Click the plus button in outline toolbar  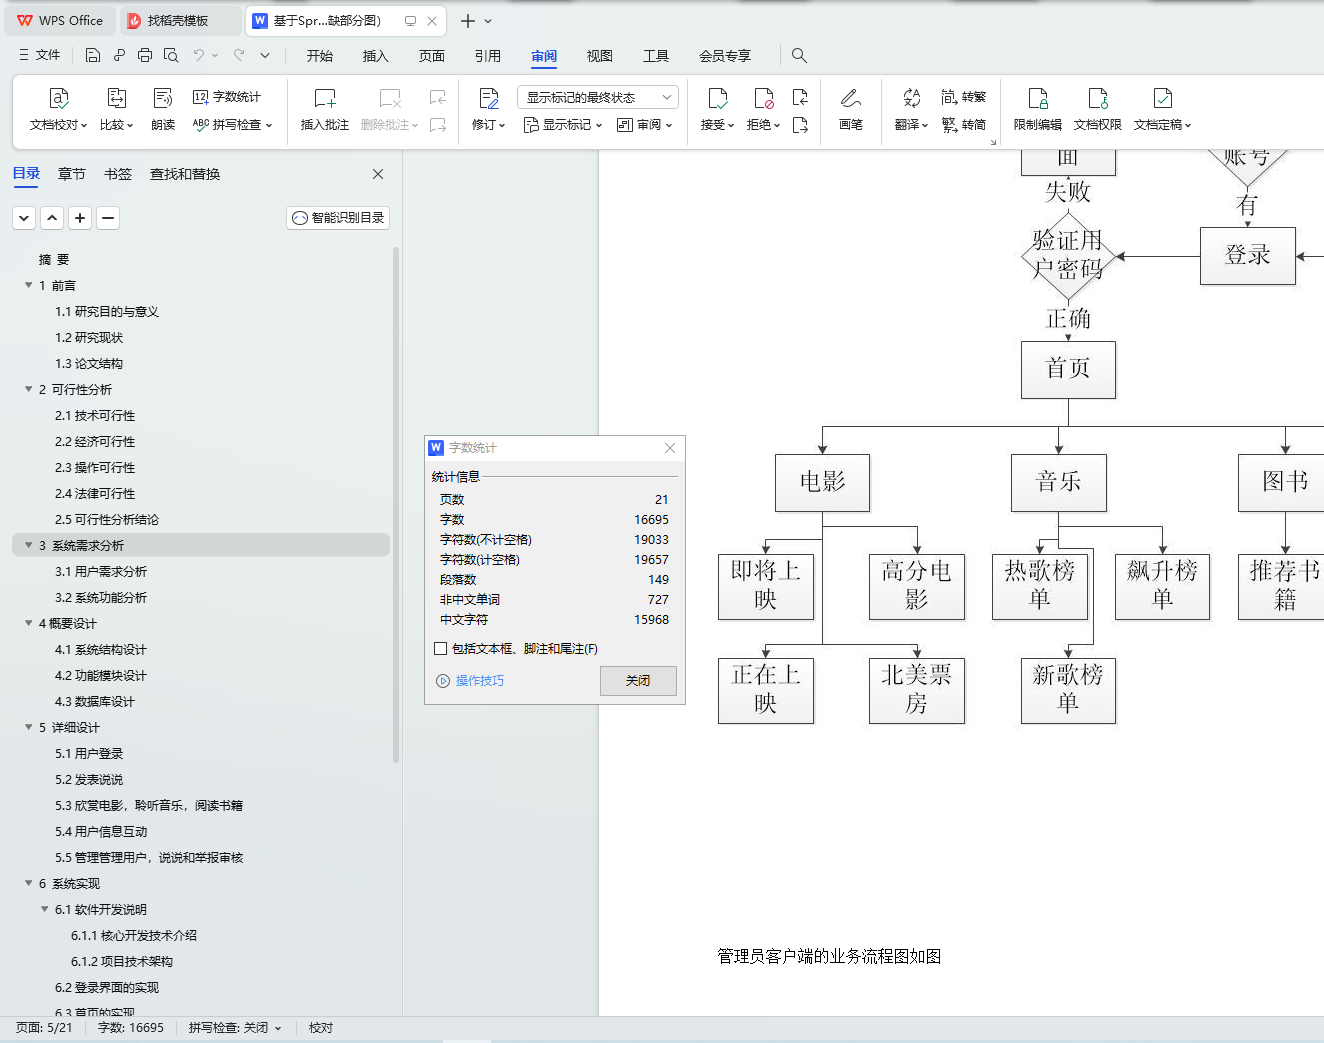81,218
